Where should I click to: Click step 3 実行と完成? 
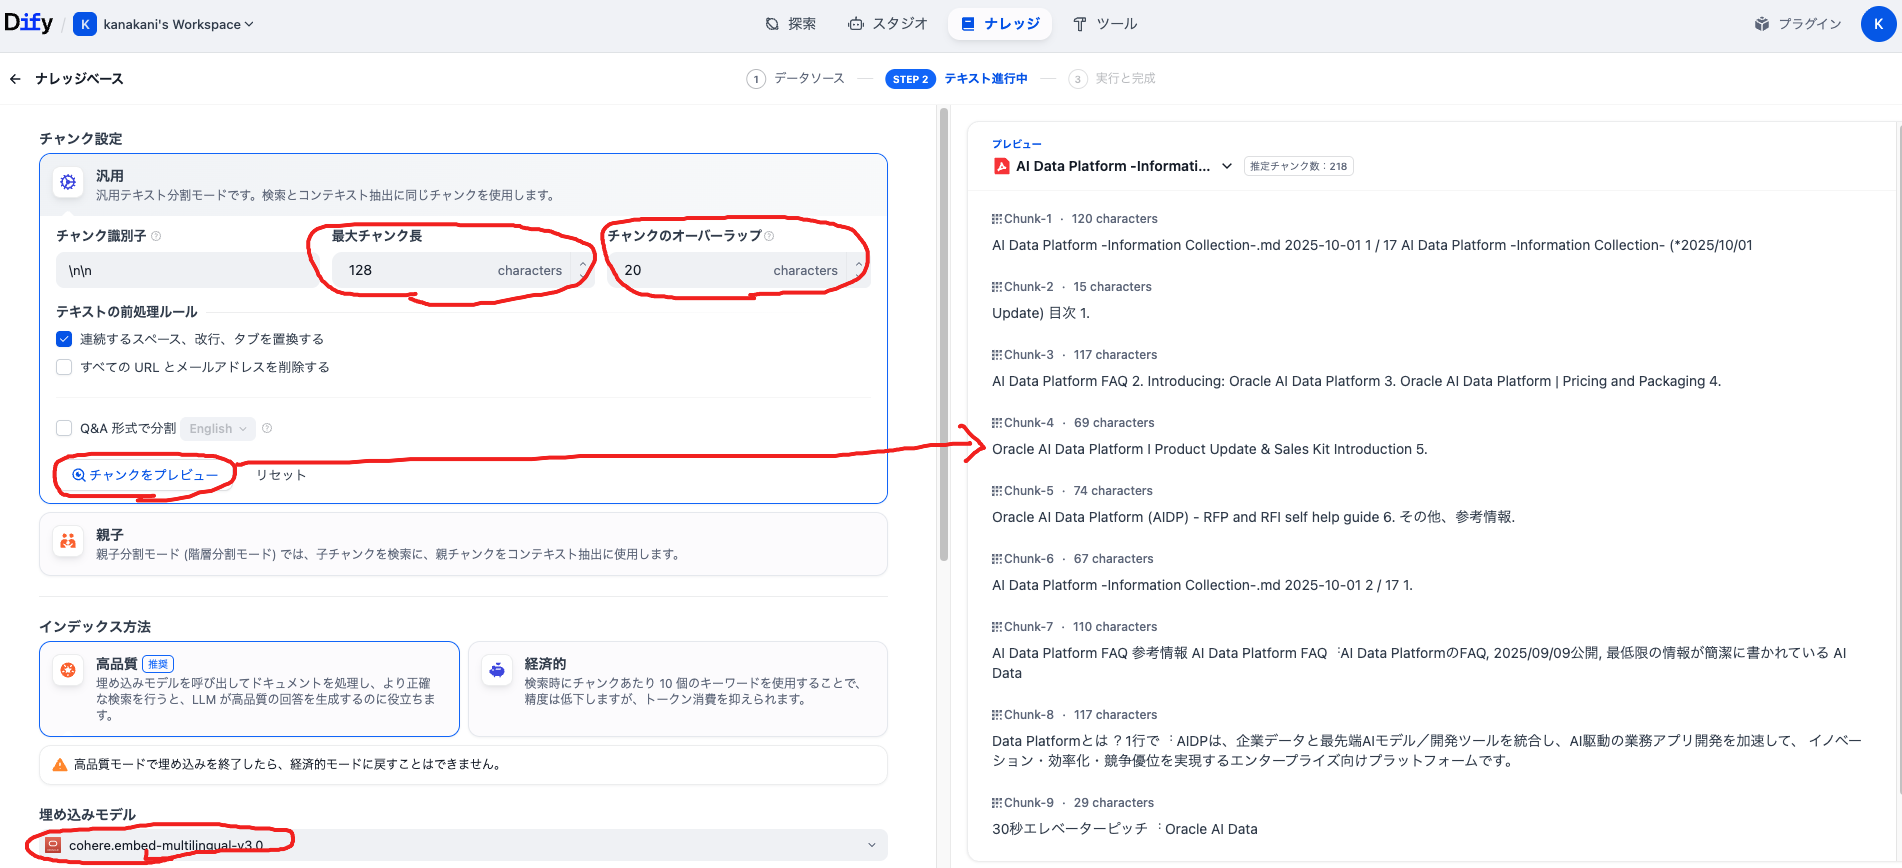(x=1112, y=79)
